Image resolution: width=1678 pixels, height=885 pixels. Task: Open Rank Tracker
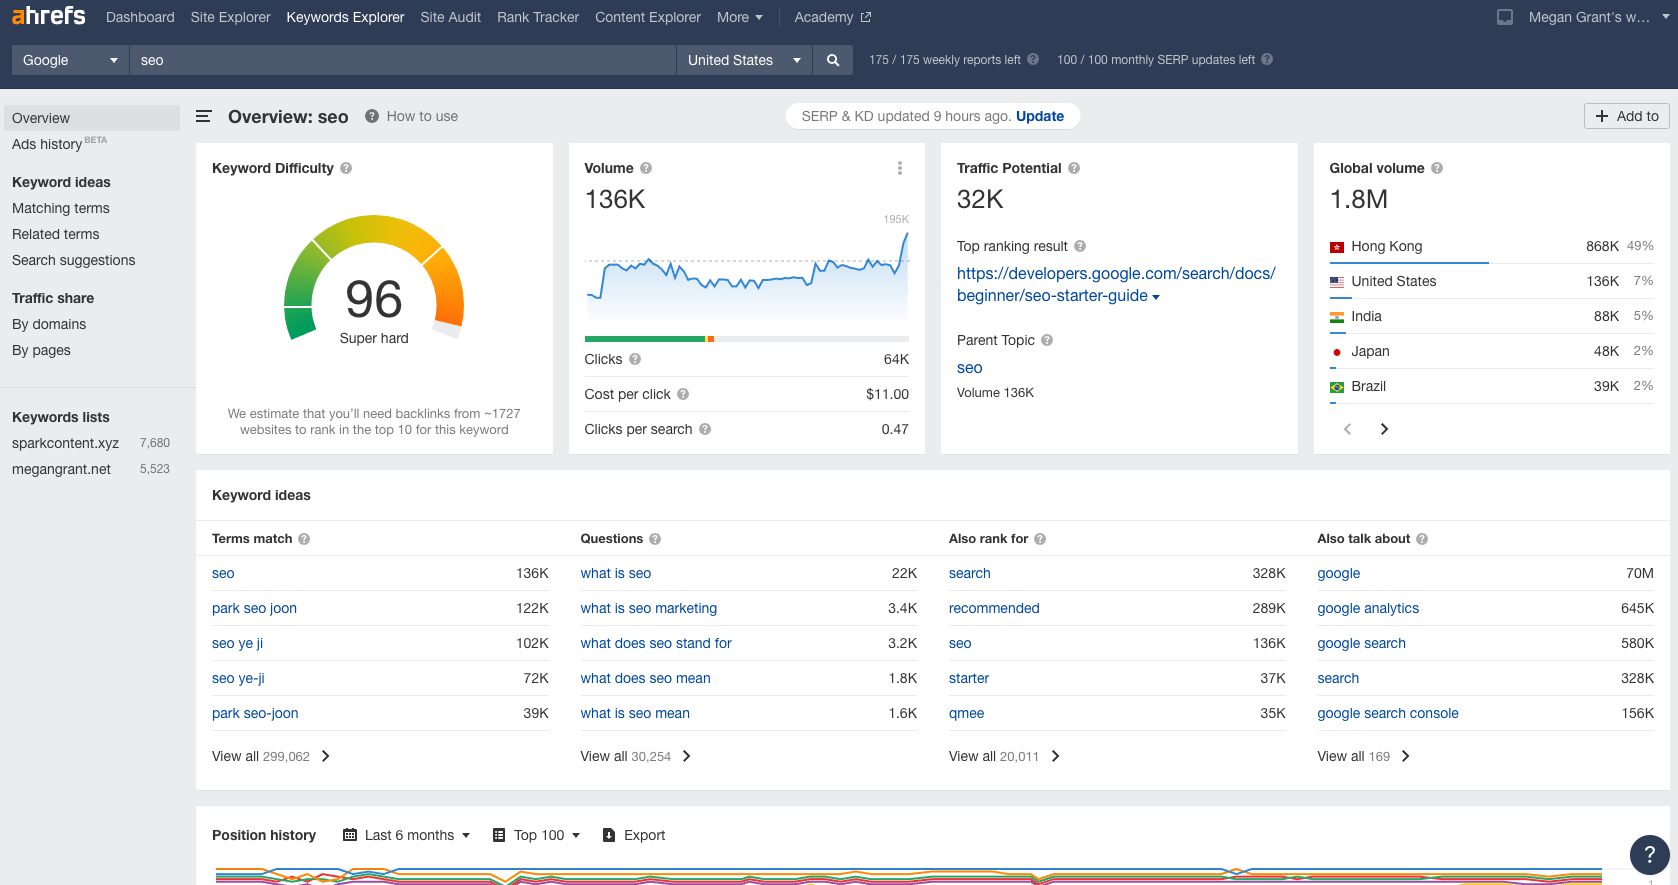538,17
